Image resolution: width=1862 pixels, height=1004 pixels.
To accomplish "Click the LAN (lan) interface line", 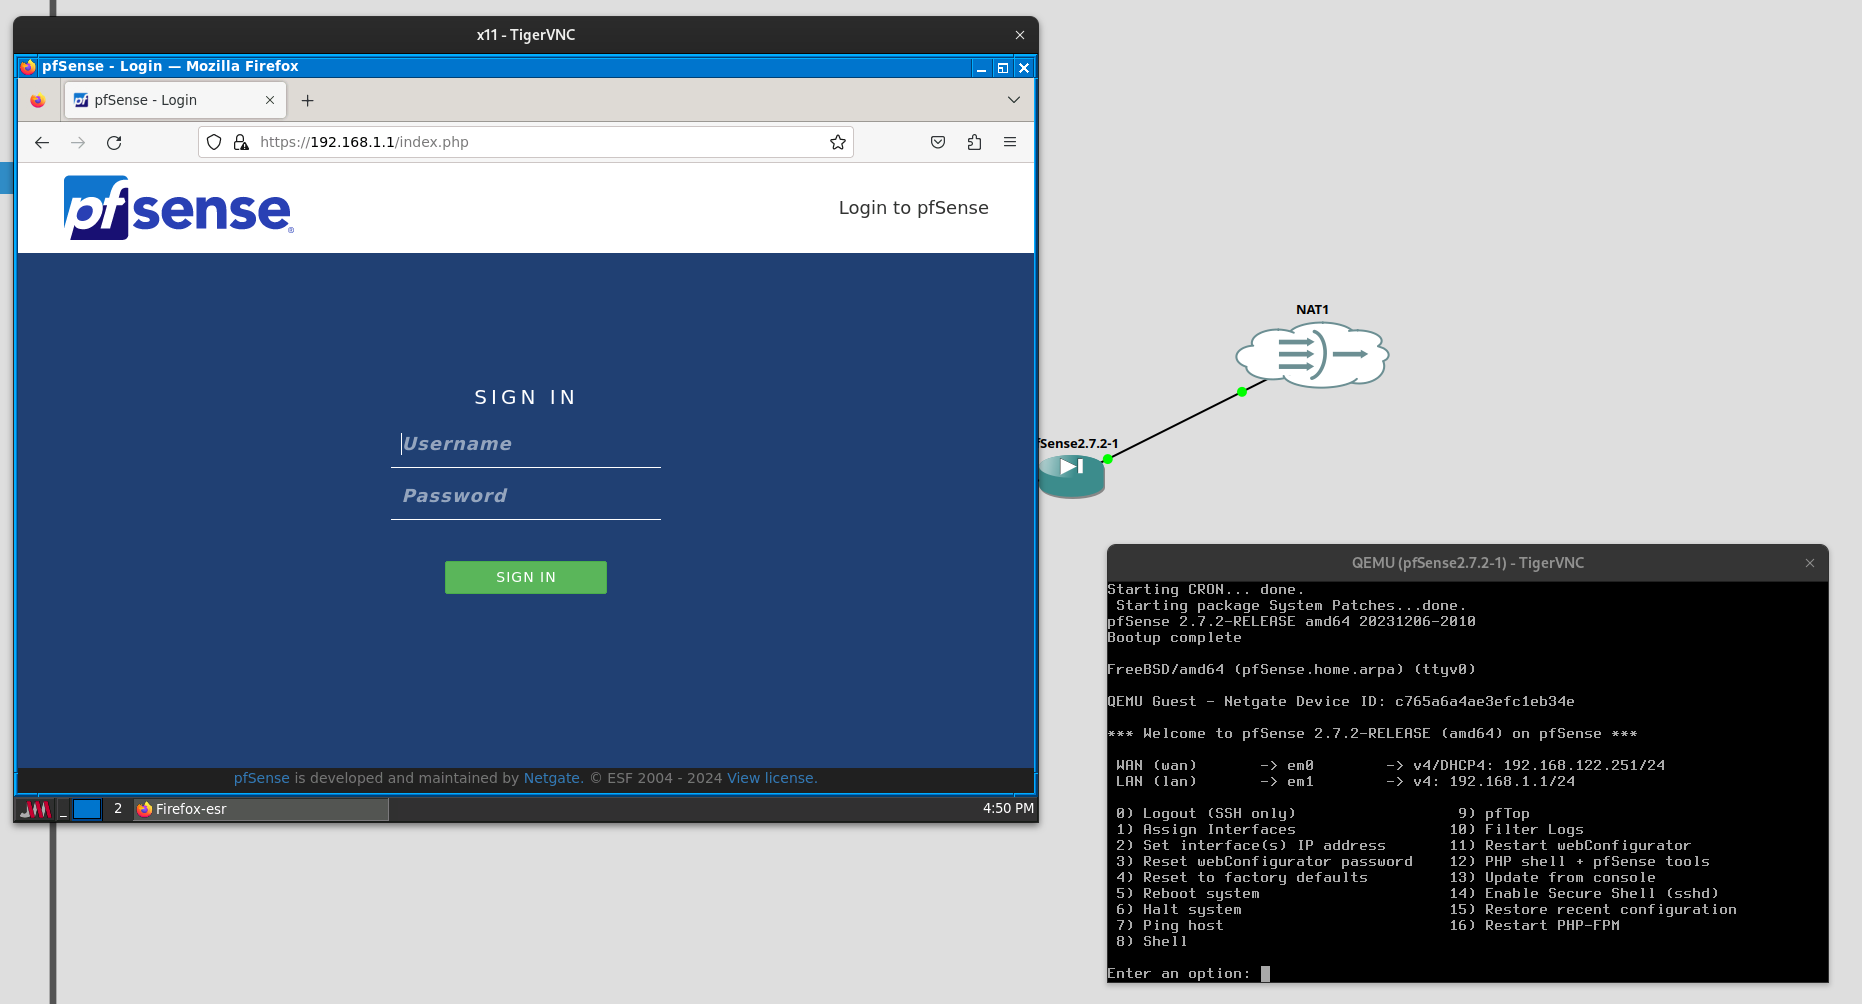I will [1346, 782].
